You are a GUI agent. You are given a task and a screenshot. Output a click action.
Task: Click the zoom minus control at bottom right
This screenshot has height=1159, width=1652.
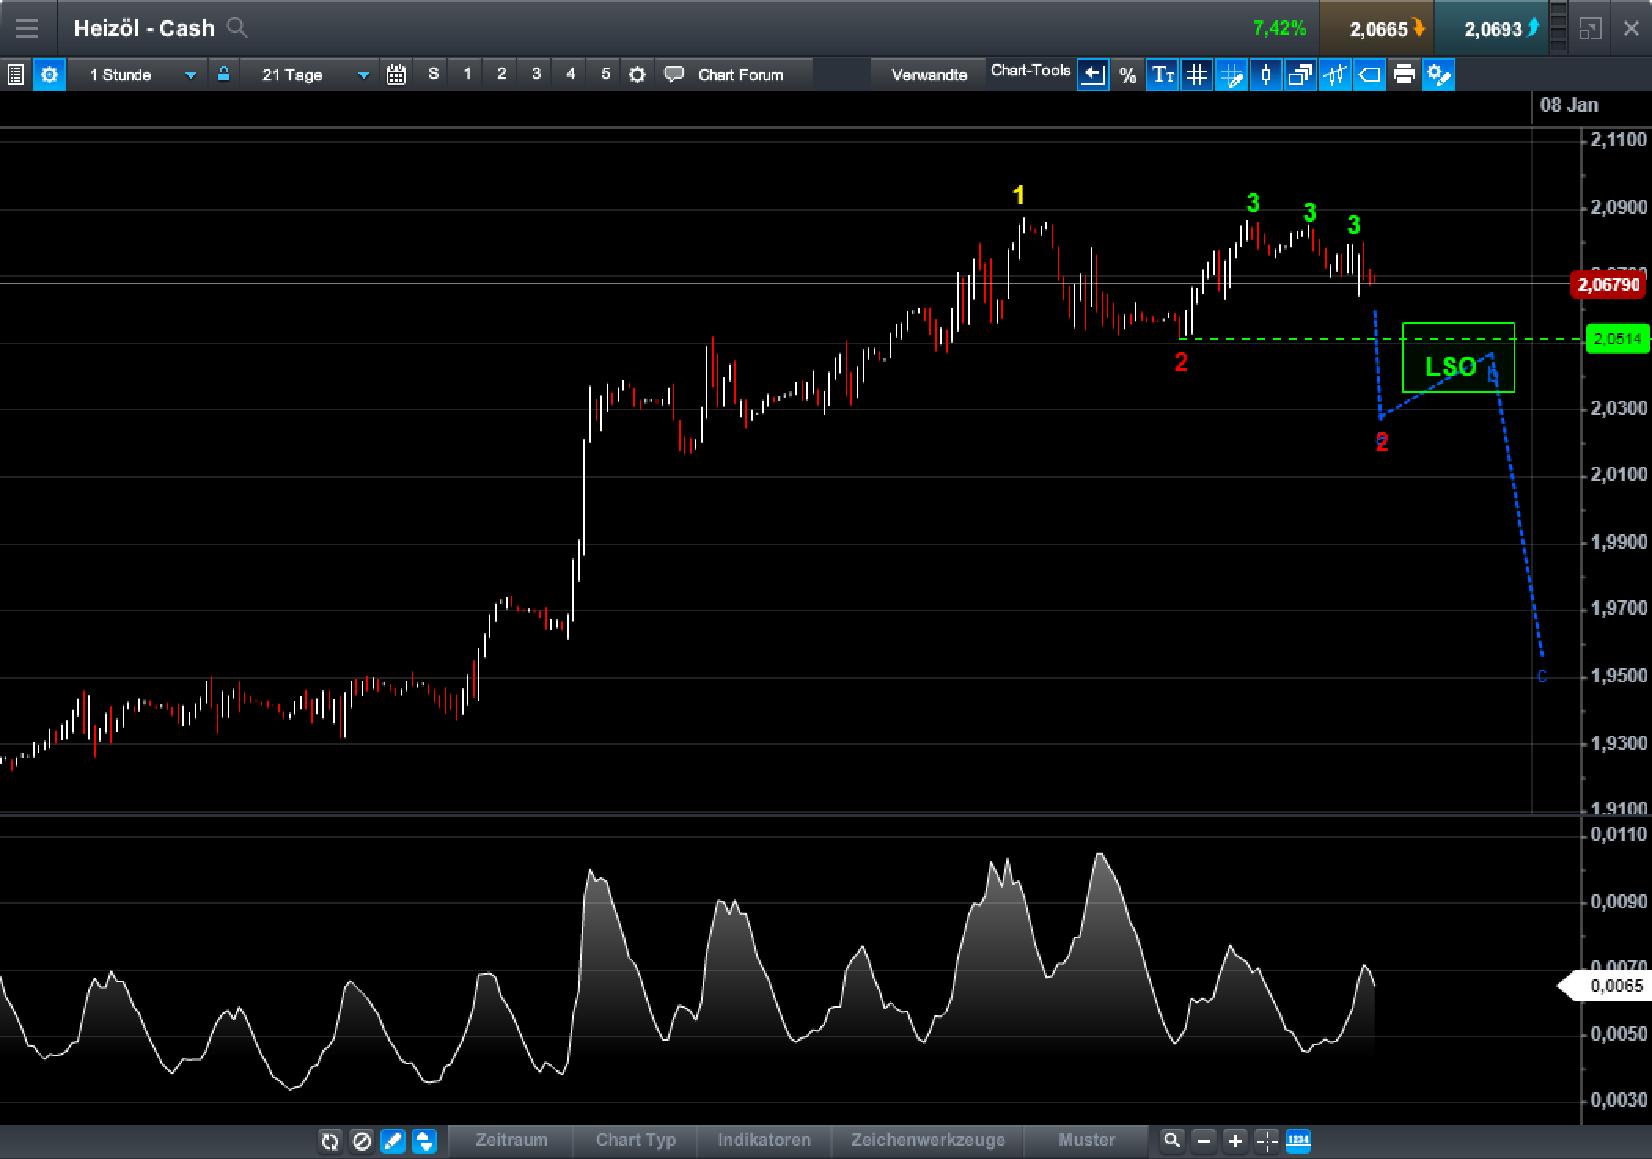(1203, 1140)
